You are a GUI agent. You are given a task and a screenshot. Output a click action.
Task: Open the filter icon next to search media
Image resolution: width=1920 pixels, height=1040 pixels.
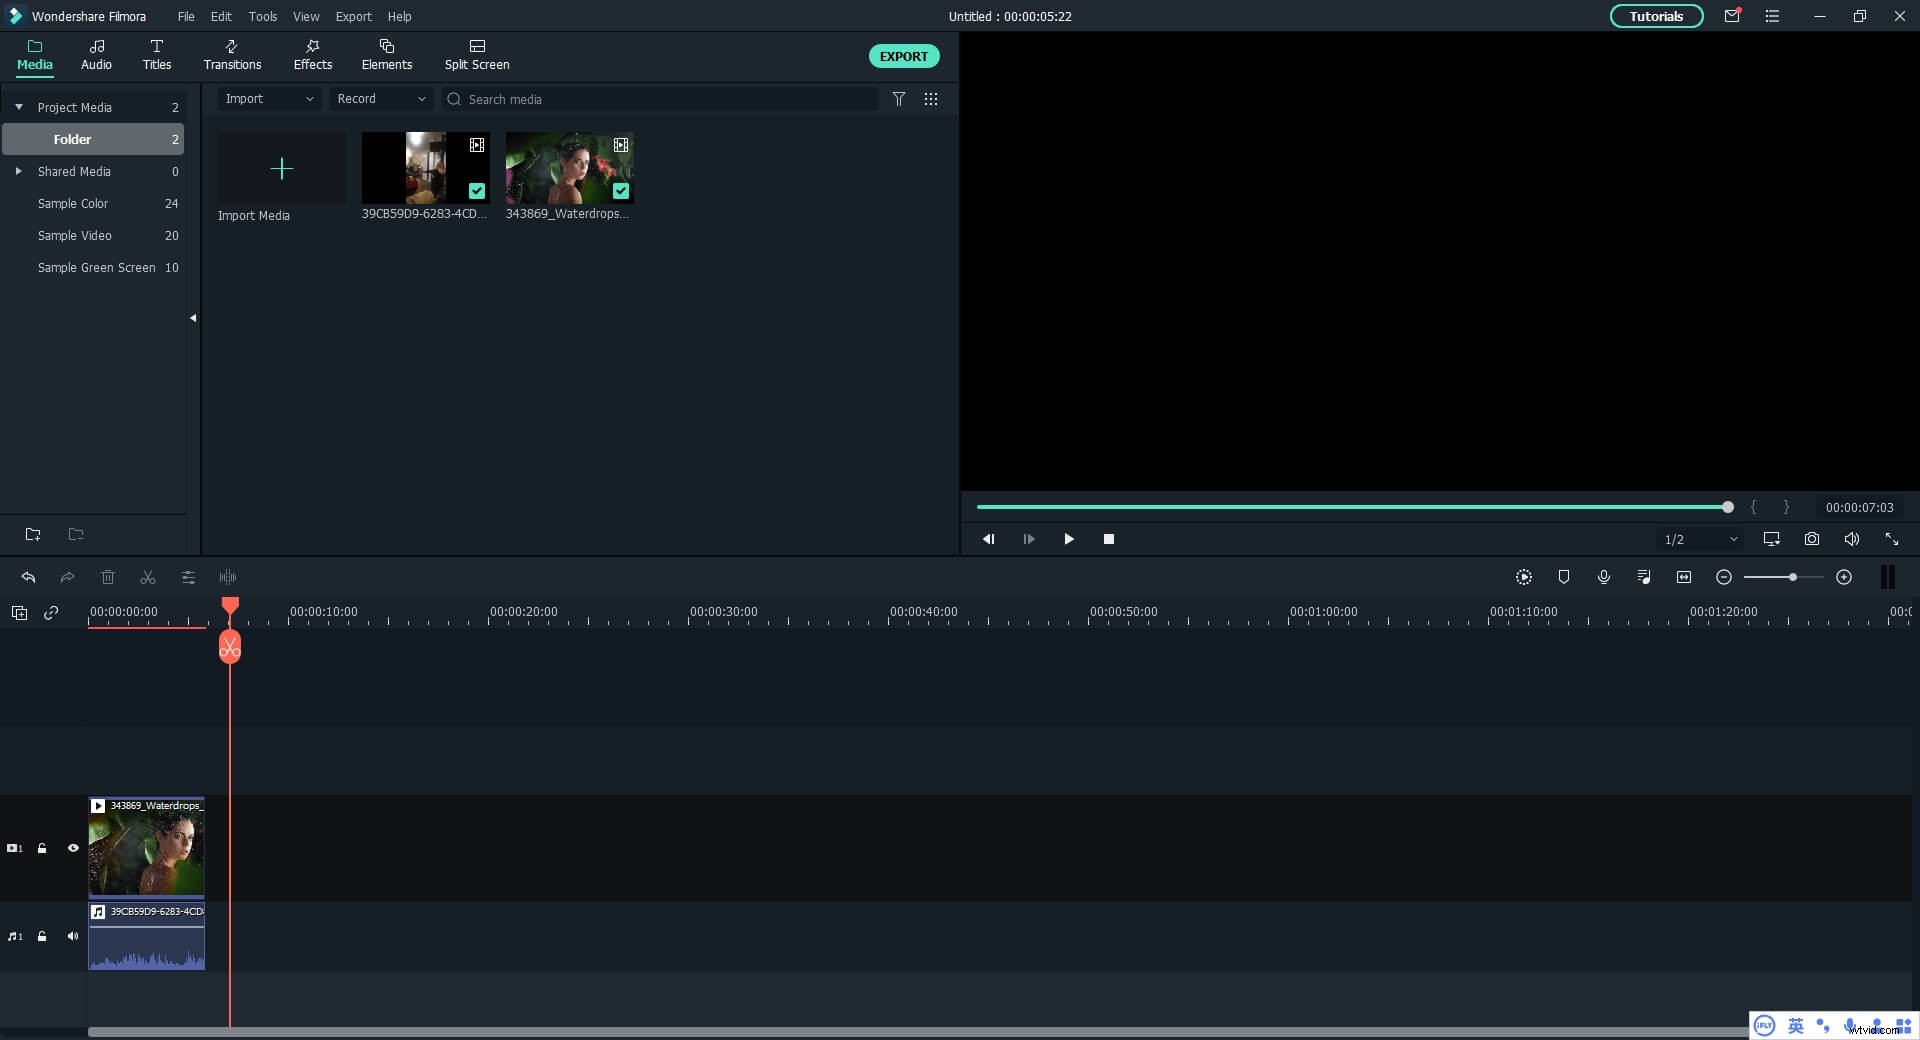(x=898, y=99)
